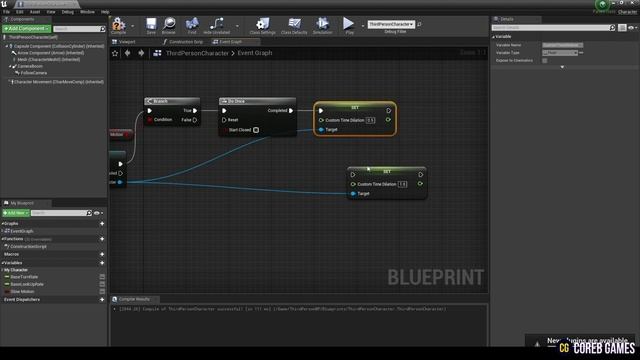Open the Play options dropdown arrow
This screenshot has height=360, width=640.
(x=362, y=26)
